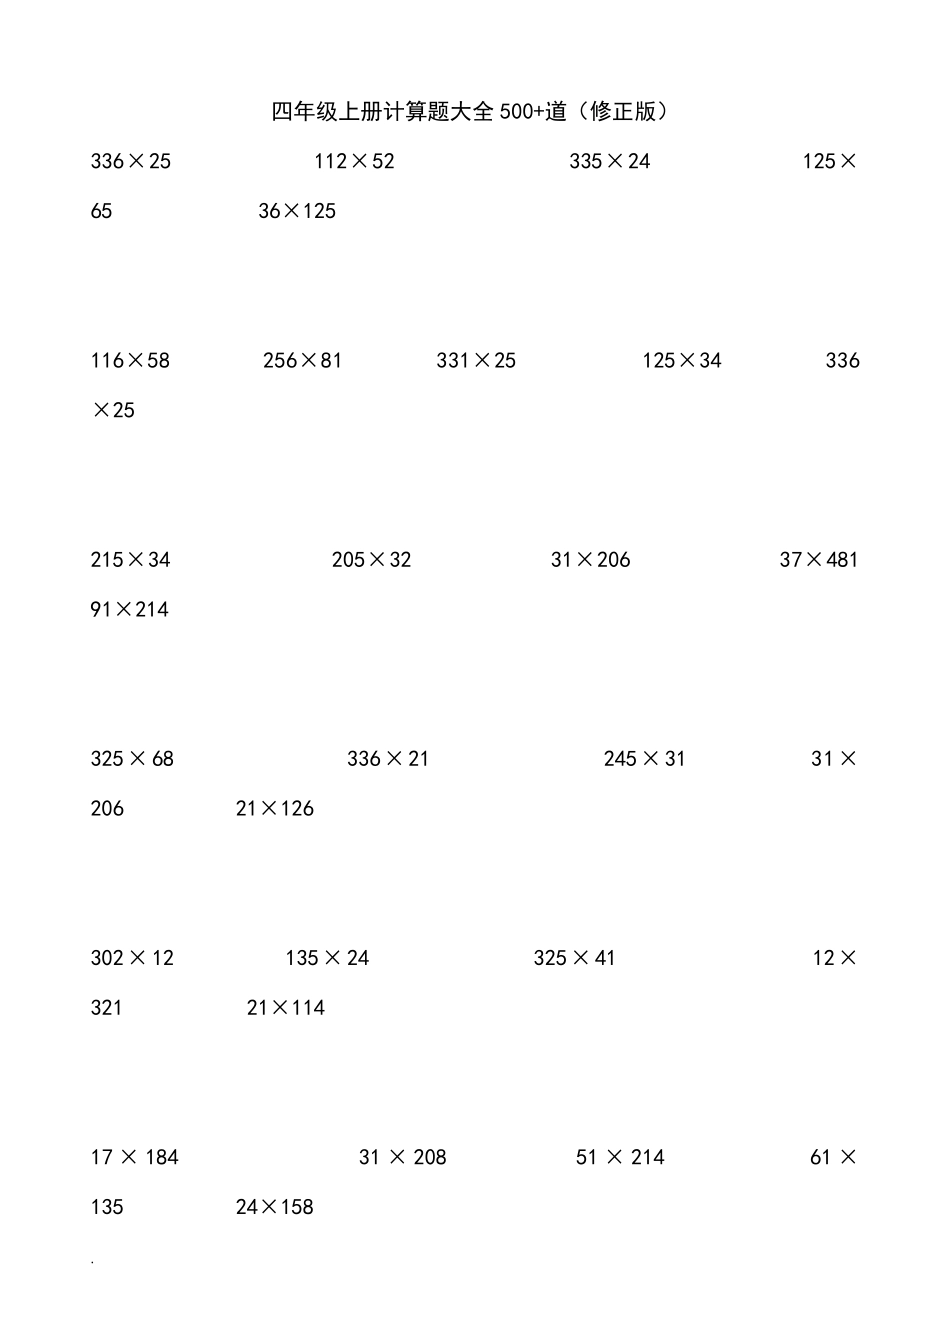The image size is (950, 1344).
Task: Click on the problem 36×125
Action: pyautogui.click(x=297, y=211)
